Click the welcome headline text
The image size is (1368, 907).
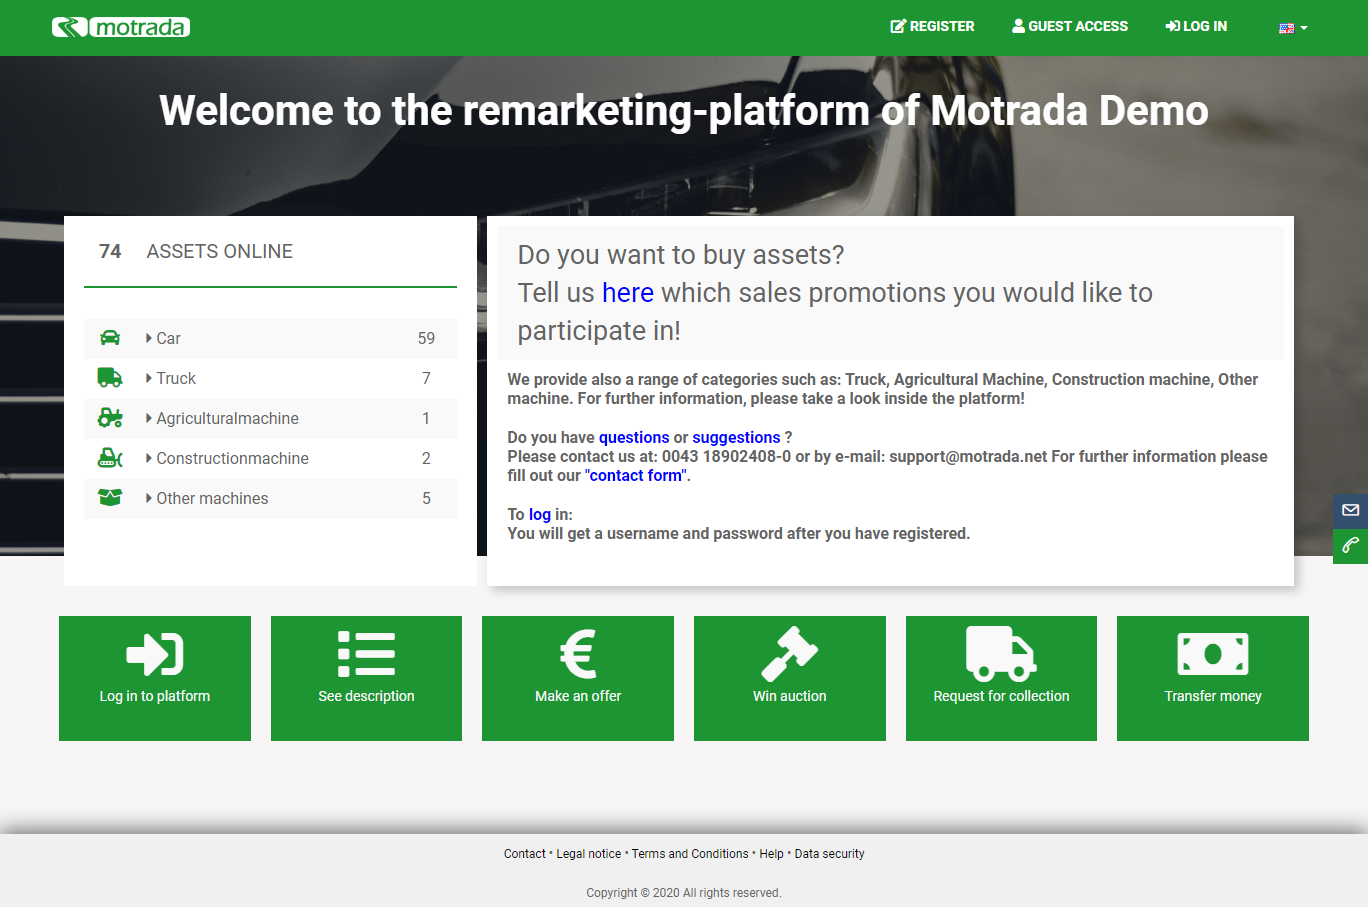point(684,111)
